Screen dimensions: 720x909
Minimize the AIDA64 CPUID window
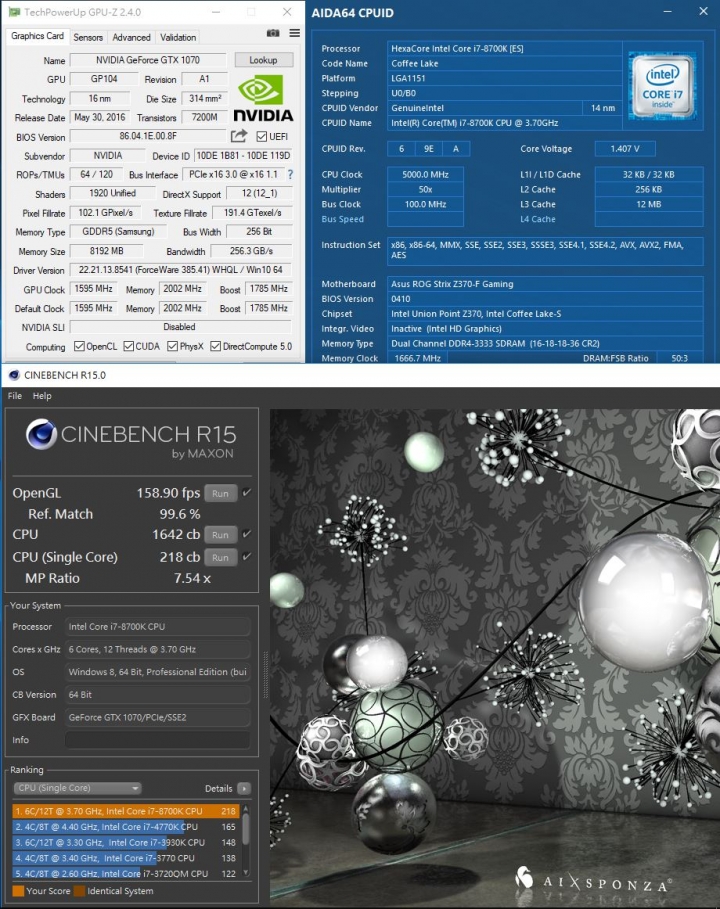[668, 12]
